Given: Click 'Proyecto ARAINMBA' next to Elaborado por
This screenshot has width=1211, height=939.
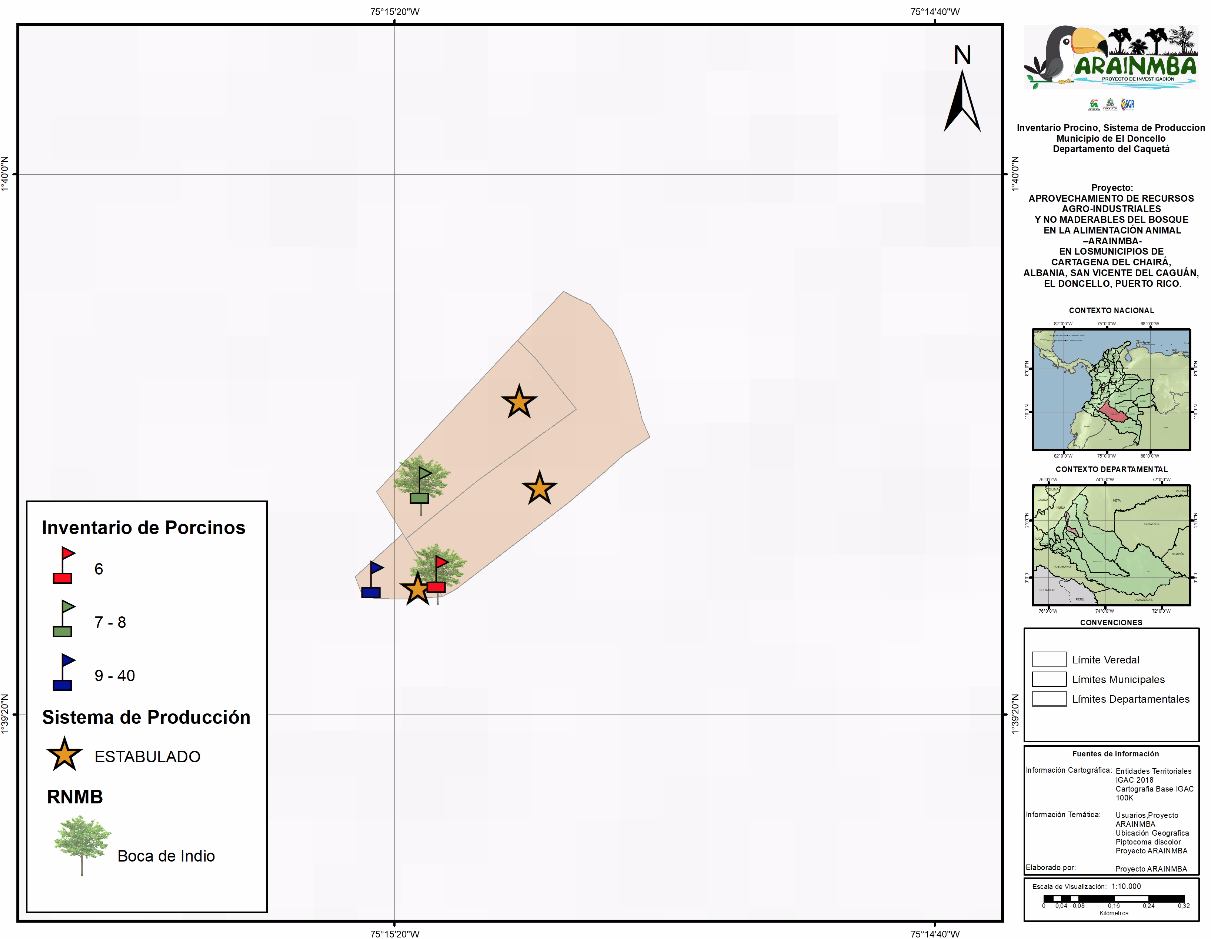Looking at the screenshot, I should coord(1149,869).
